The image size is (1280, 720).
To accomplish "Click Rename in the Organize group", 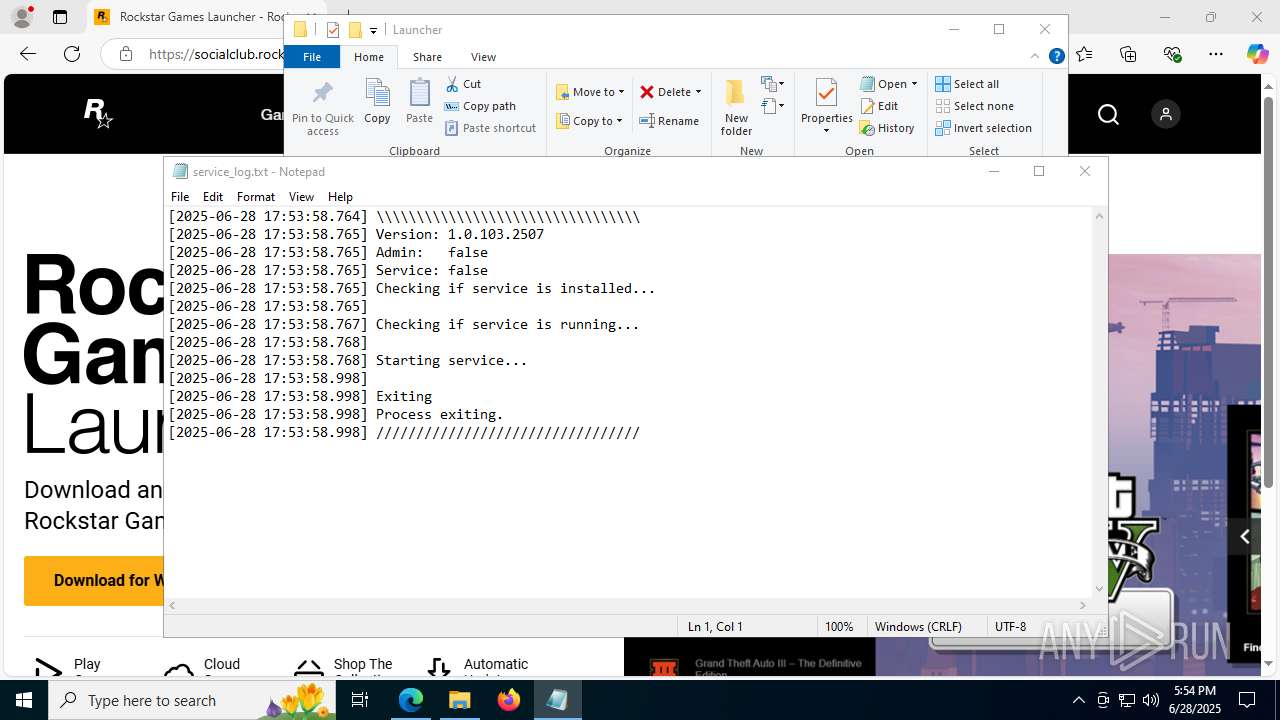I will click(x=669, y=121).
